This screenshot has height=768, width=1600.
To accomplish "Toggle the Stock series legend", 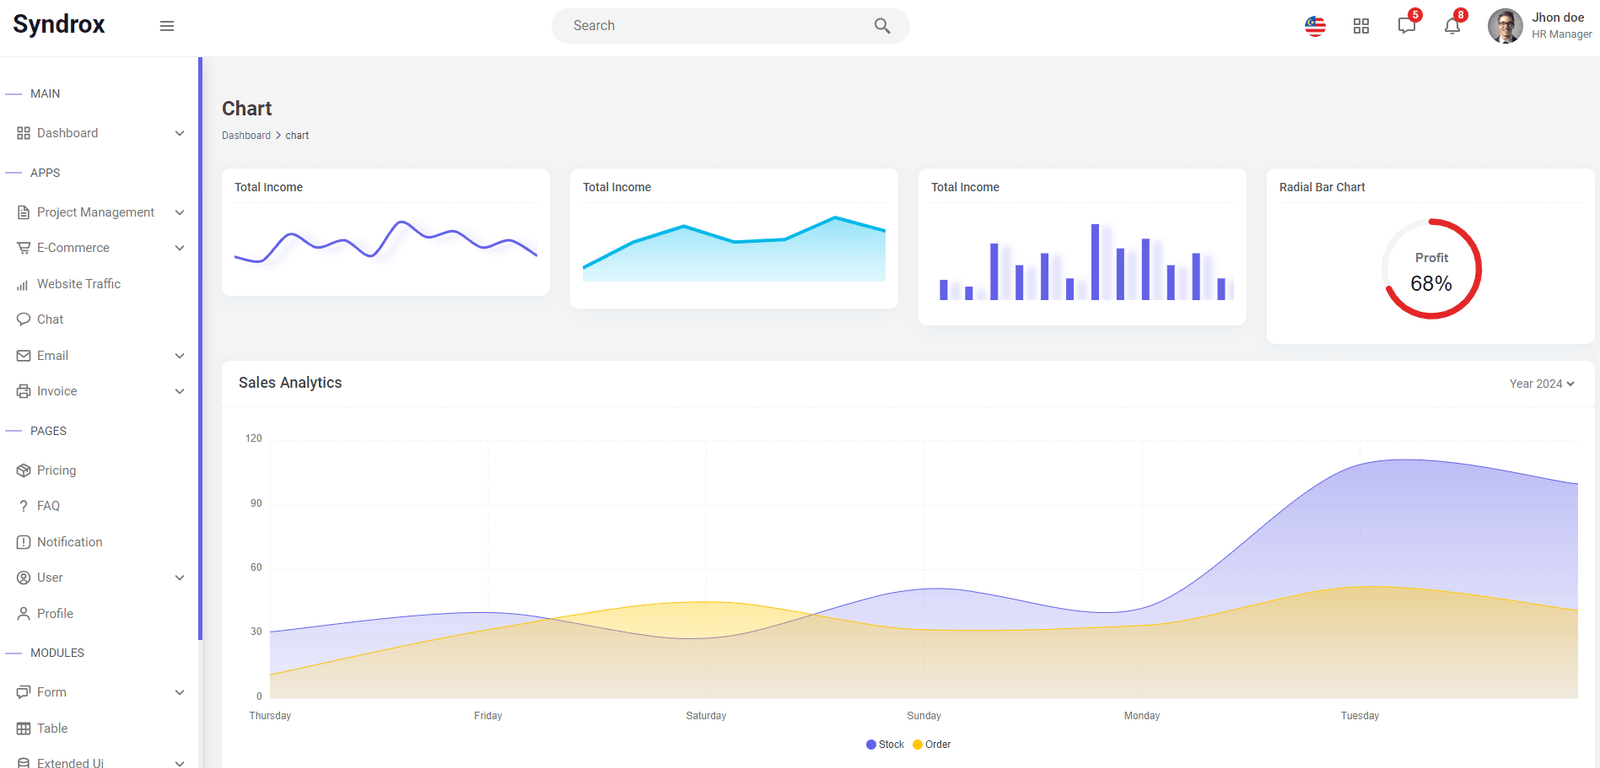I will tap(885, 745).
